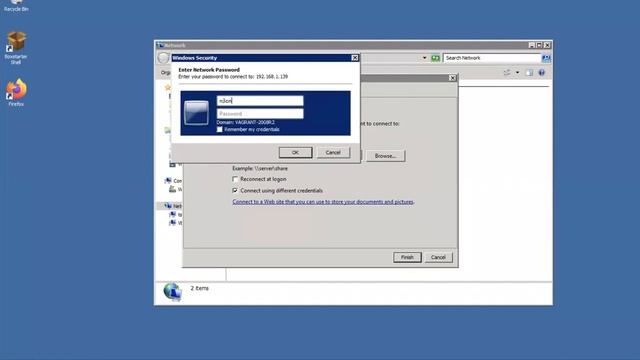Uncheck Connect using different credentials
This screenshot has width=640, height=360.
click(x=235, y=191)
